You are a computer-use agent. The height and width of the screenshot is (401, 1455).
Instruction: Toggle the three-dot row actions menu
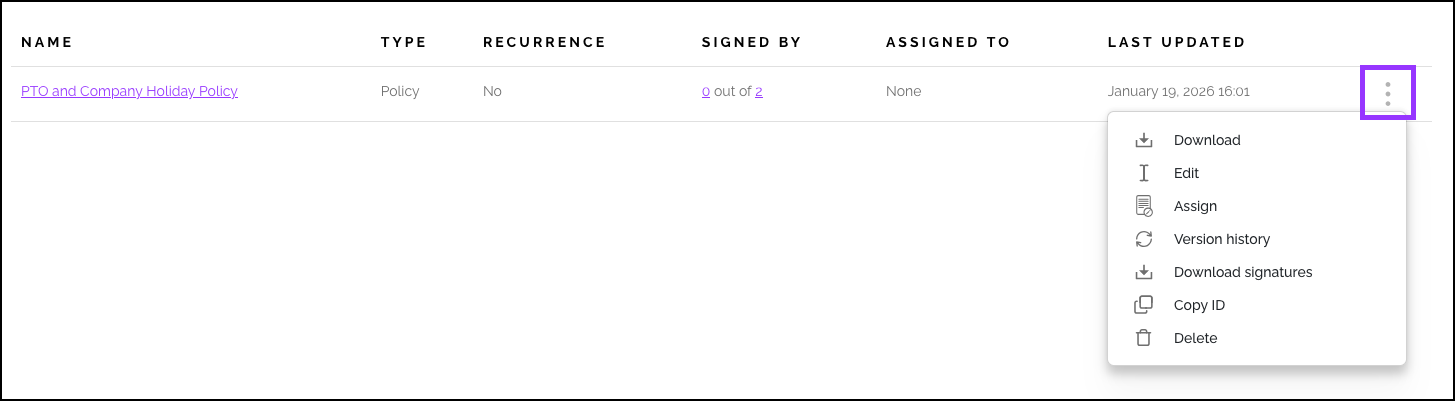pos(1387,93)
